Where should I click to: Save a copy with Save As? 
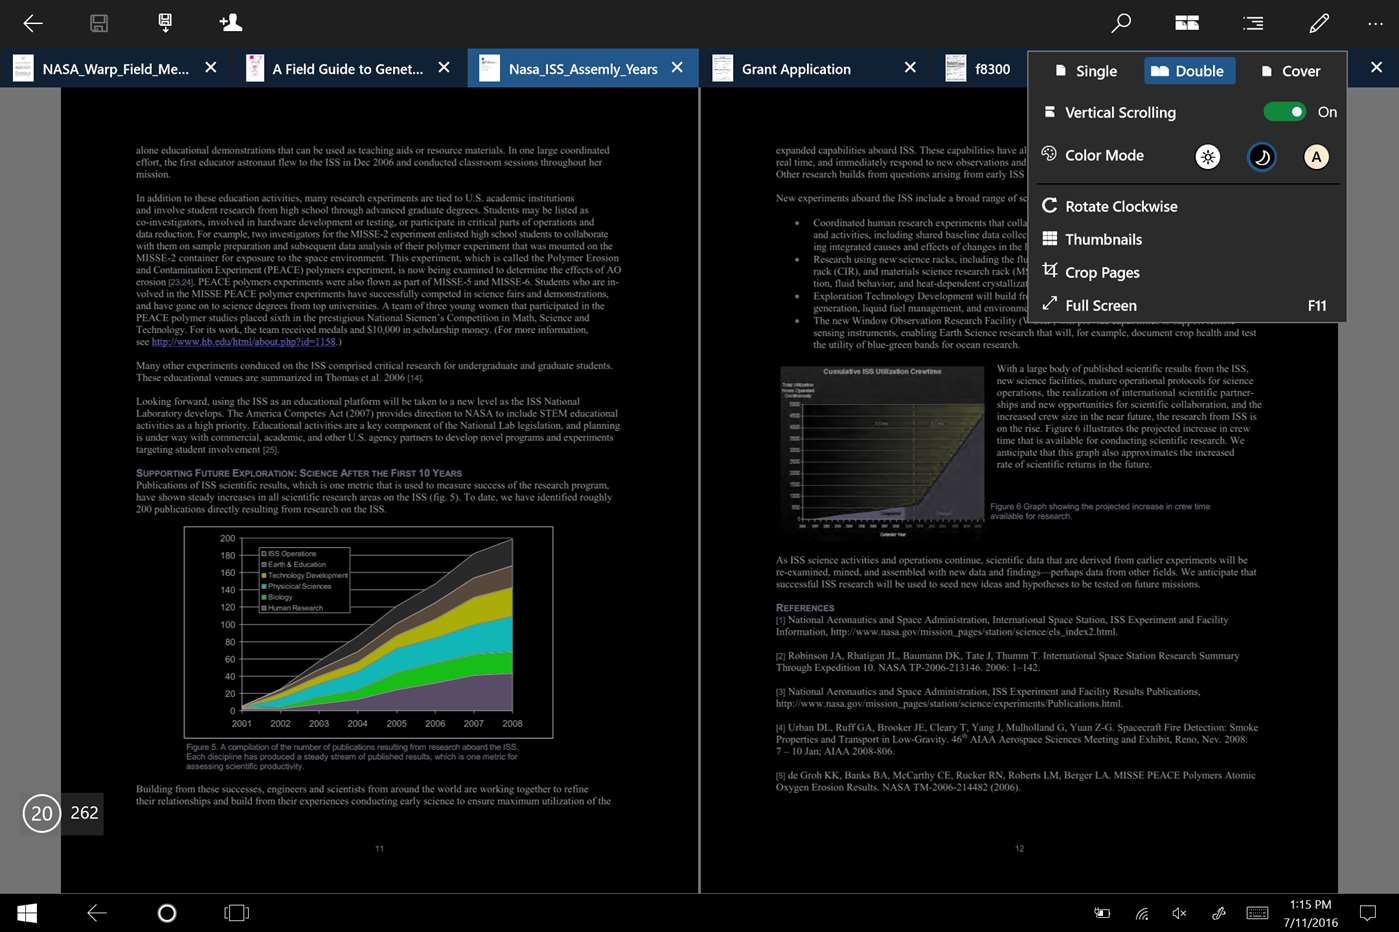[x=164, y=22]
